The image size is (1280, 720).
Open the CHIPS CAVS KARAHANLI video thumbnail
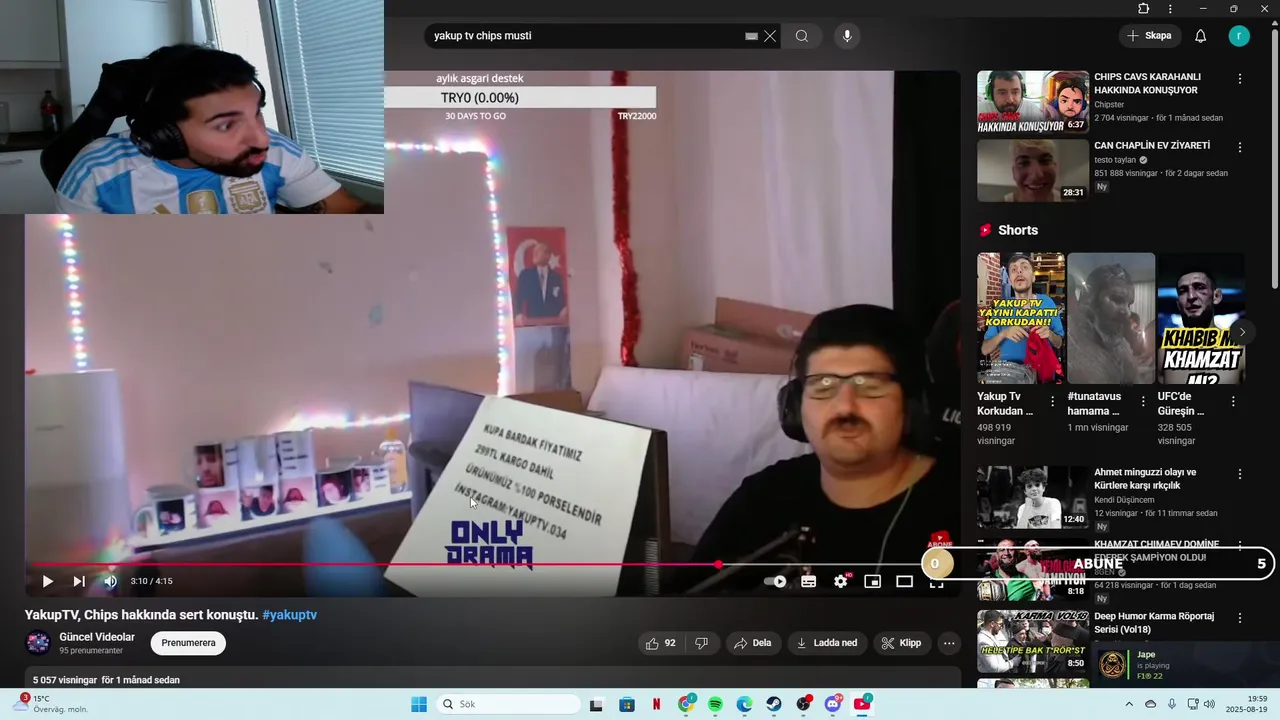coord(1033,101)
